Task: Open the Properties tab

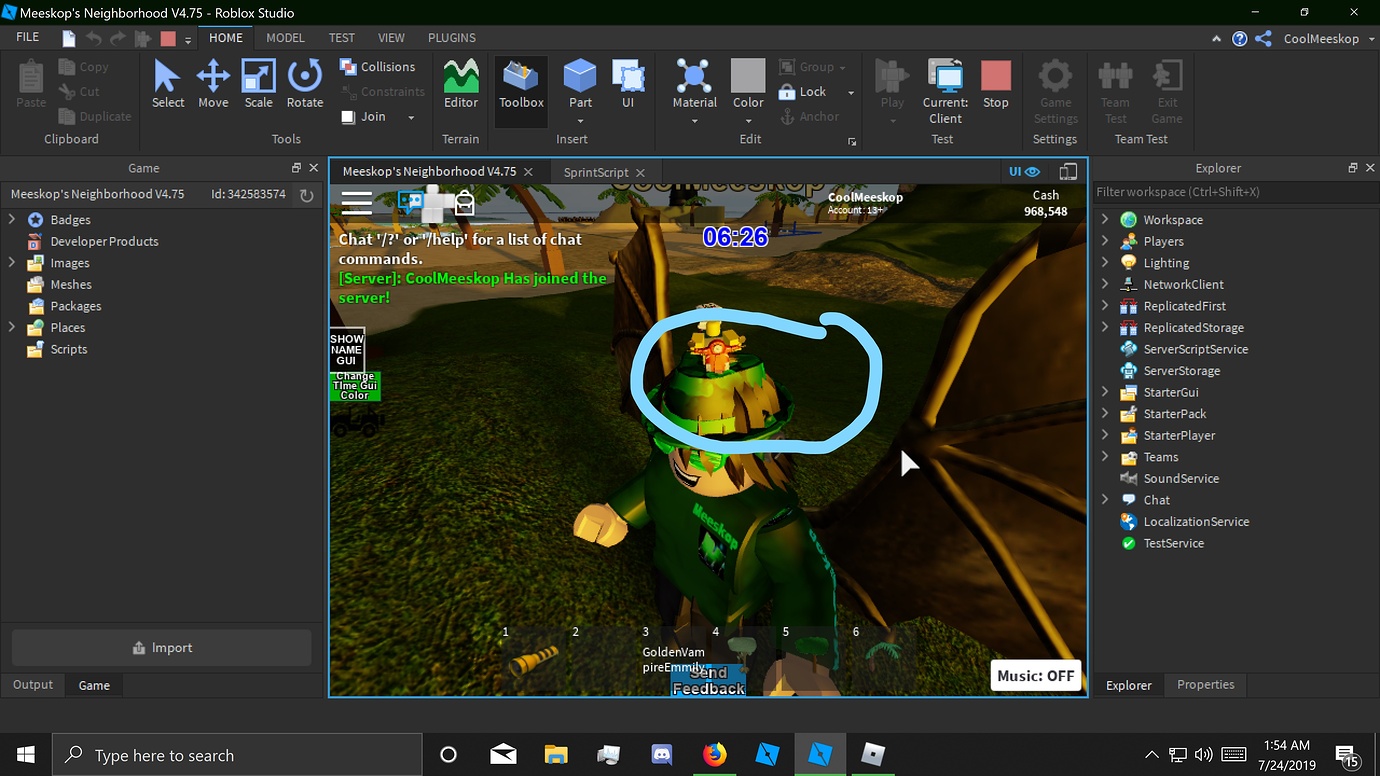Action: (x=1206, y=685)
